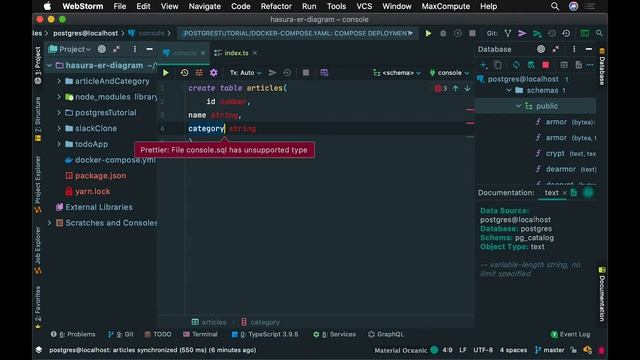Expand the postgresTutorial folder
Screen dimensions: 640x360
[59, 113]
